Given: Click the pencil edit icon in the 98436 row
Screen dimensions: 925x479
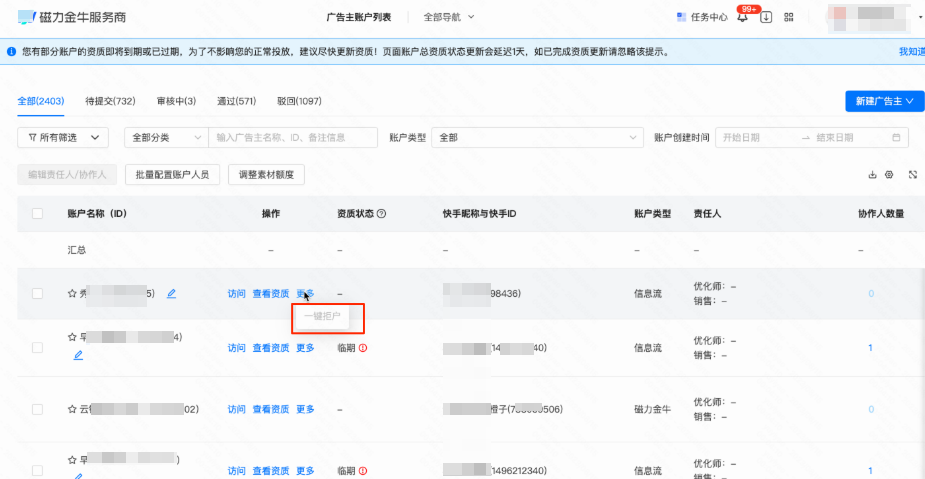Looking at the screenshot, I should point(171,293).
